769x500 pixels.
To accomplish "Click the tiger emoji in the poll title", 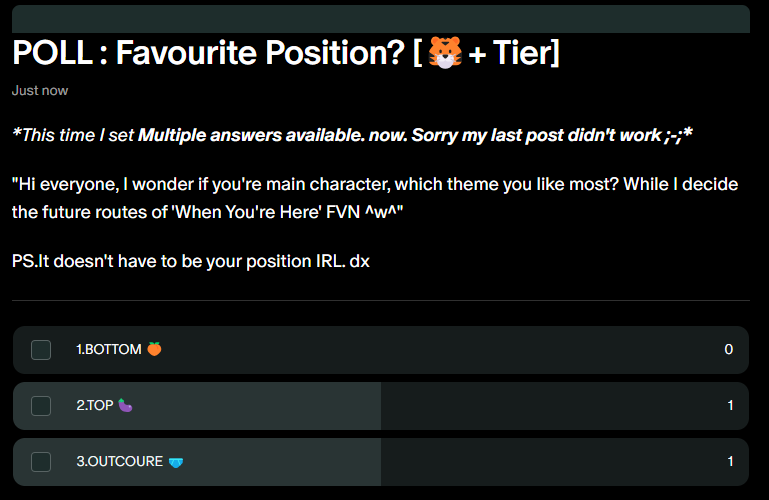I will (441, 53).
